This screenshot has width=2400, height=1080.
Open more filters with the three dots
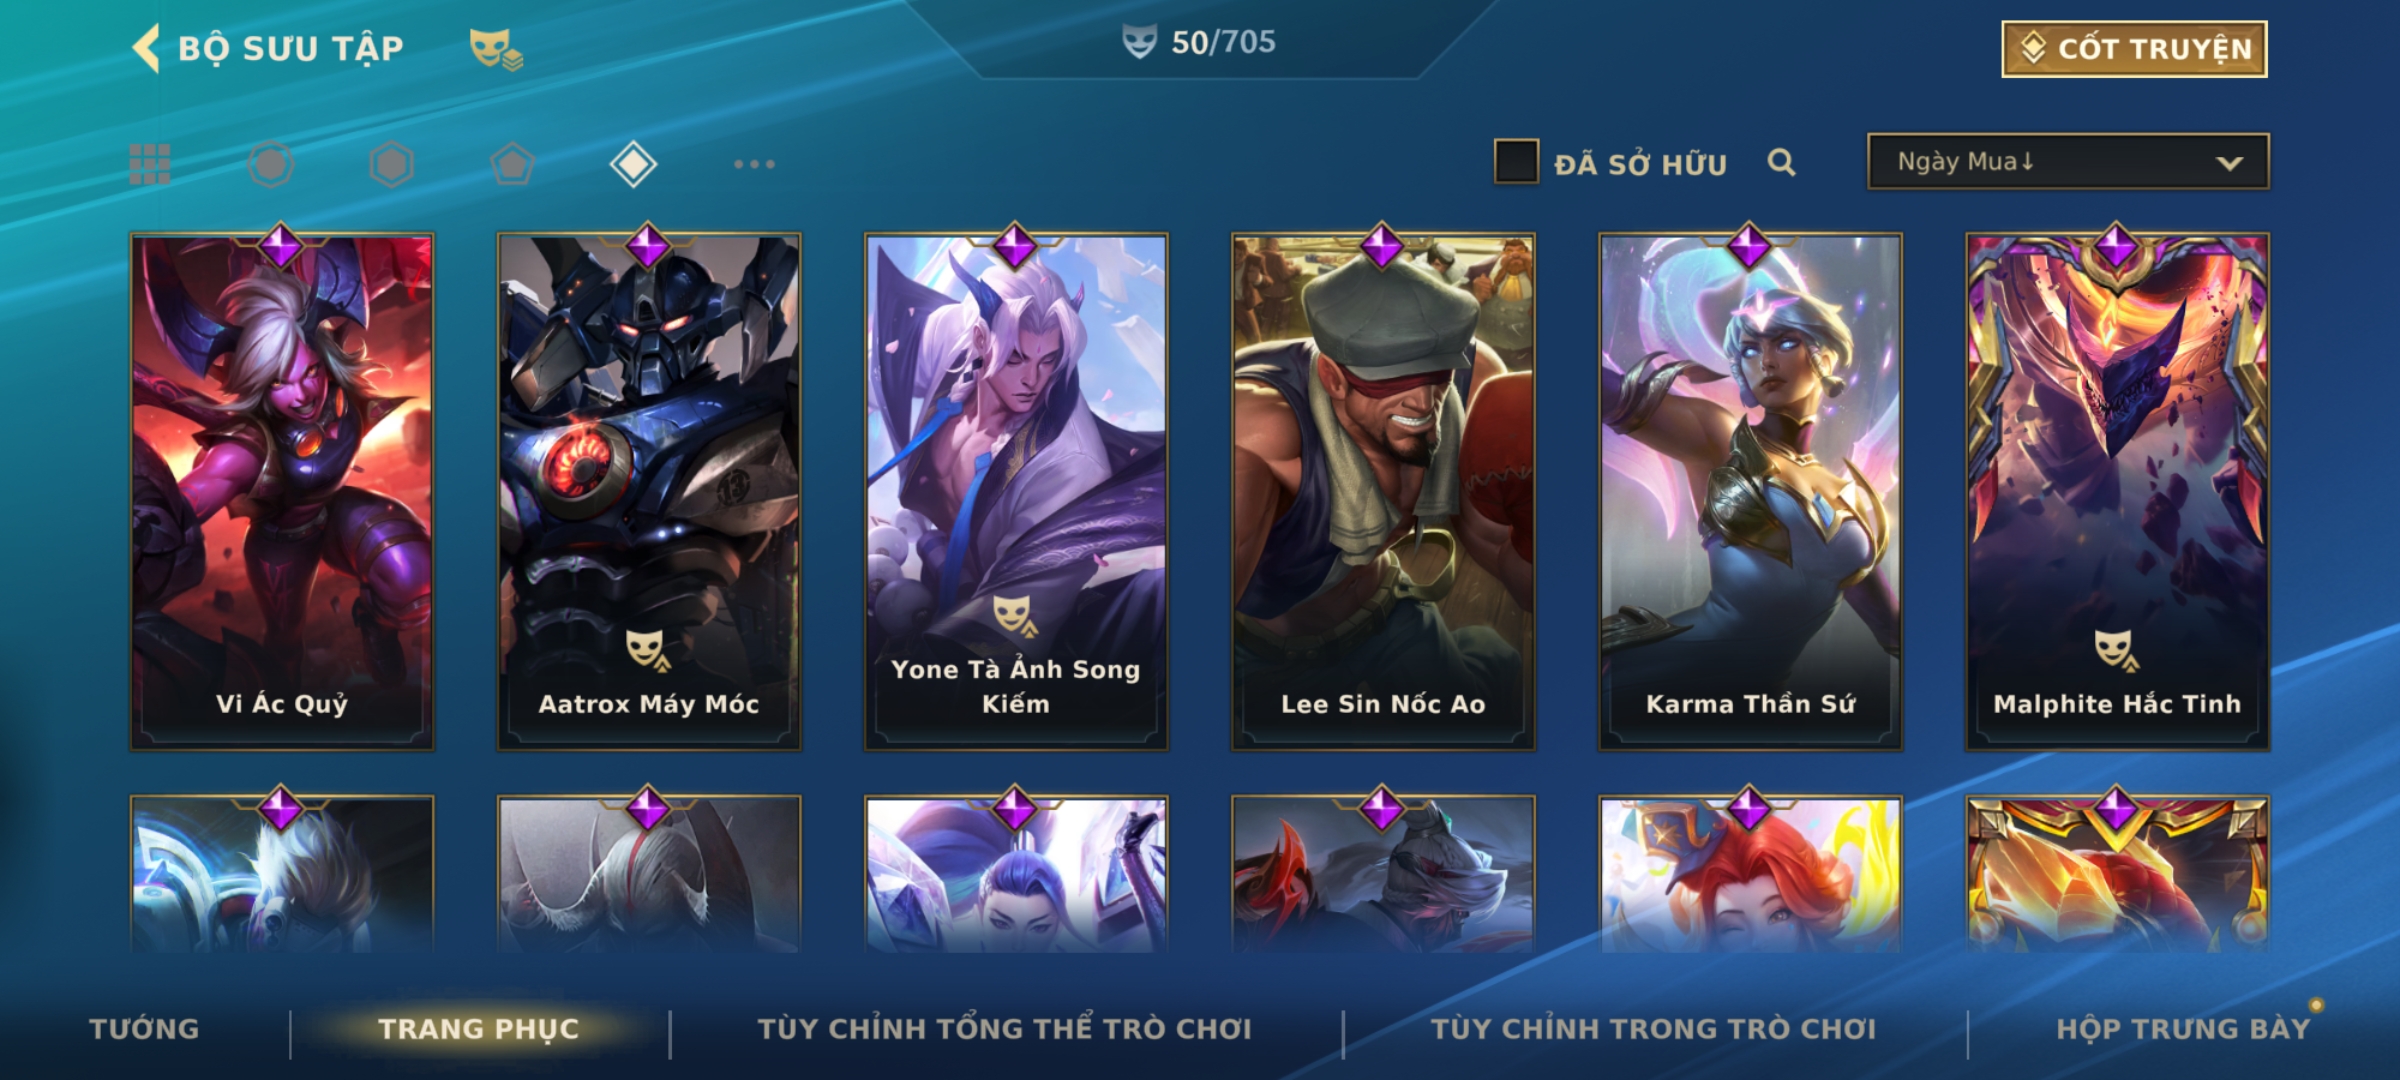tap(754, 164)
